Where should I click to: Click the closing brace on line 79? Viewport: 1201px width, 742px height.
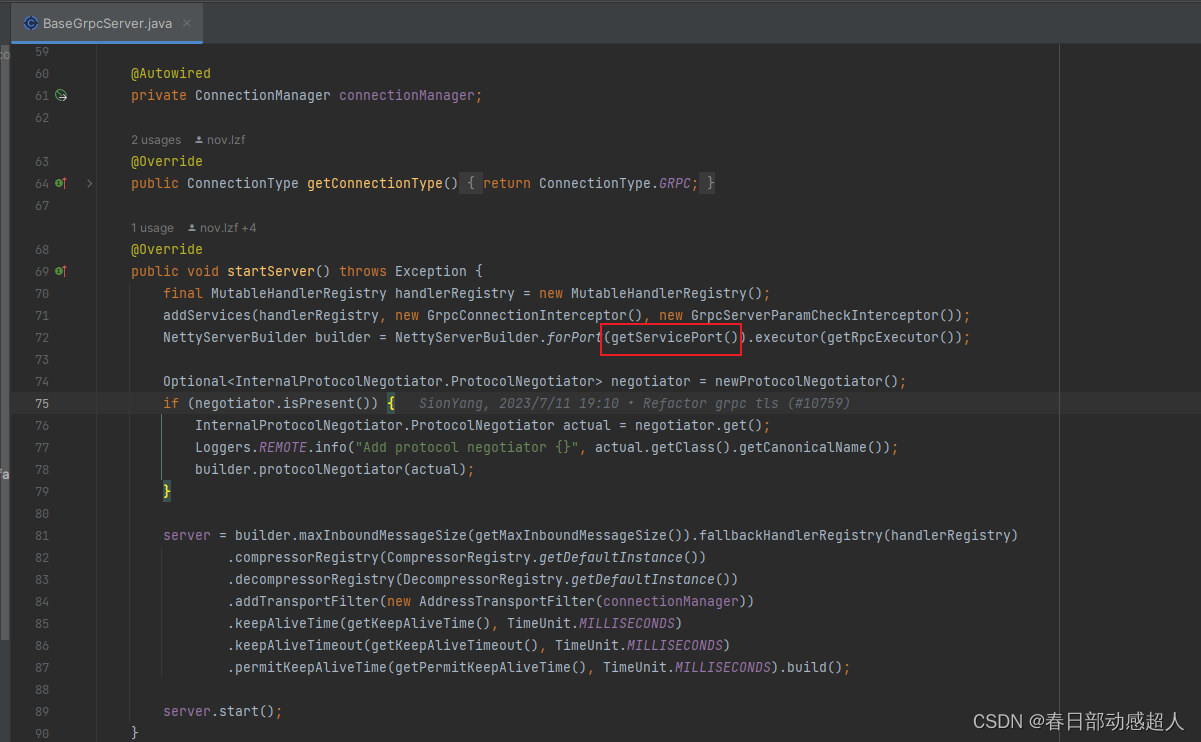pyautogui.click(x=167, y=492)
